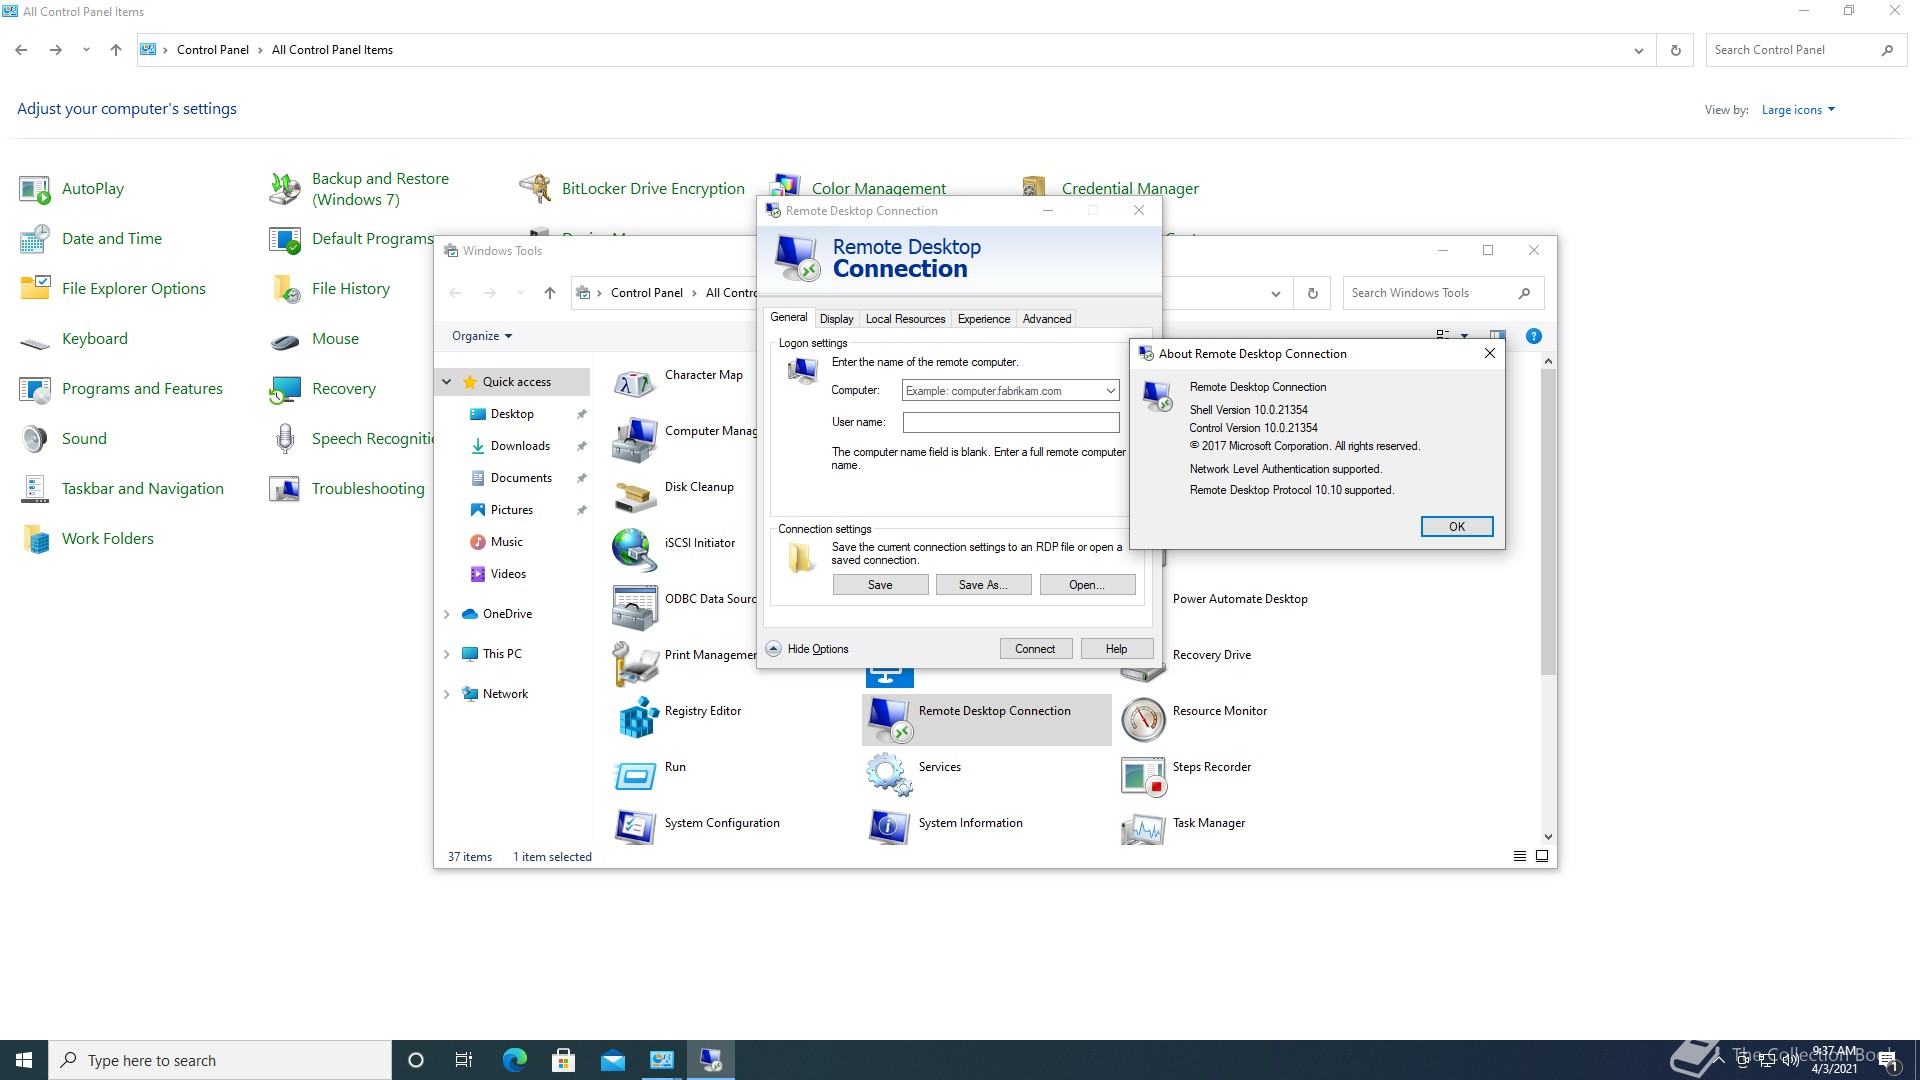Click OK in About Remote Desktop Connection

1457,527
